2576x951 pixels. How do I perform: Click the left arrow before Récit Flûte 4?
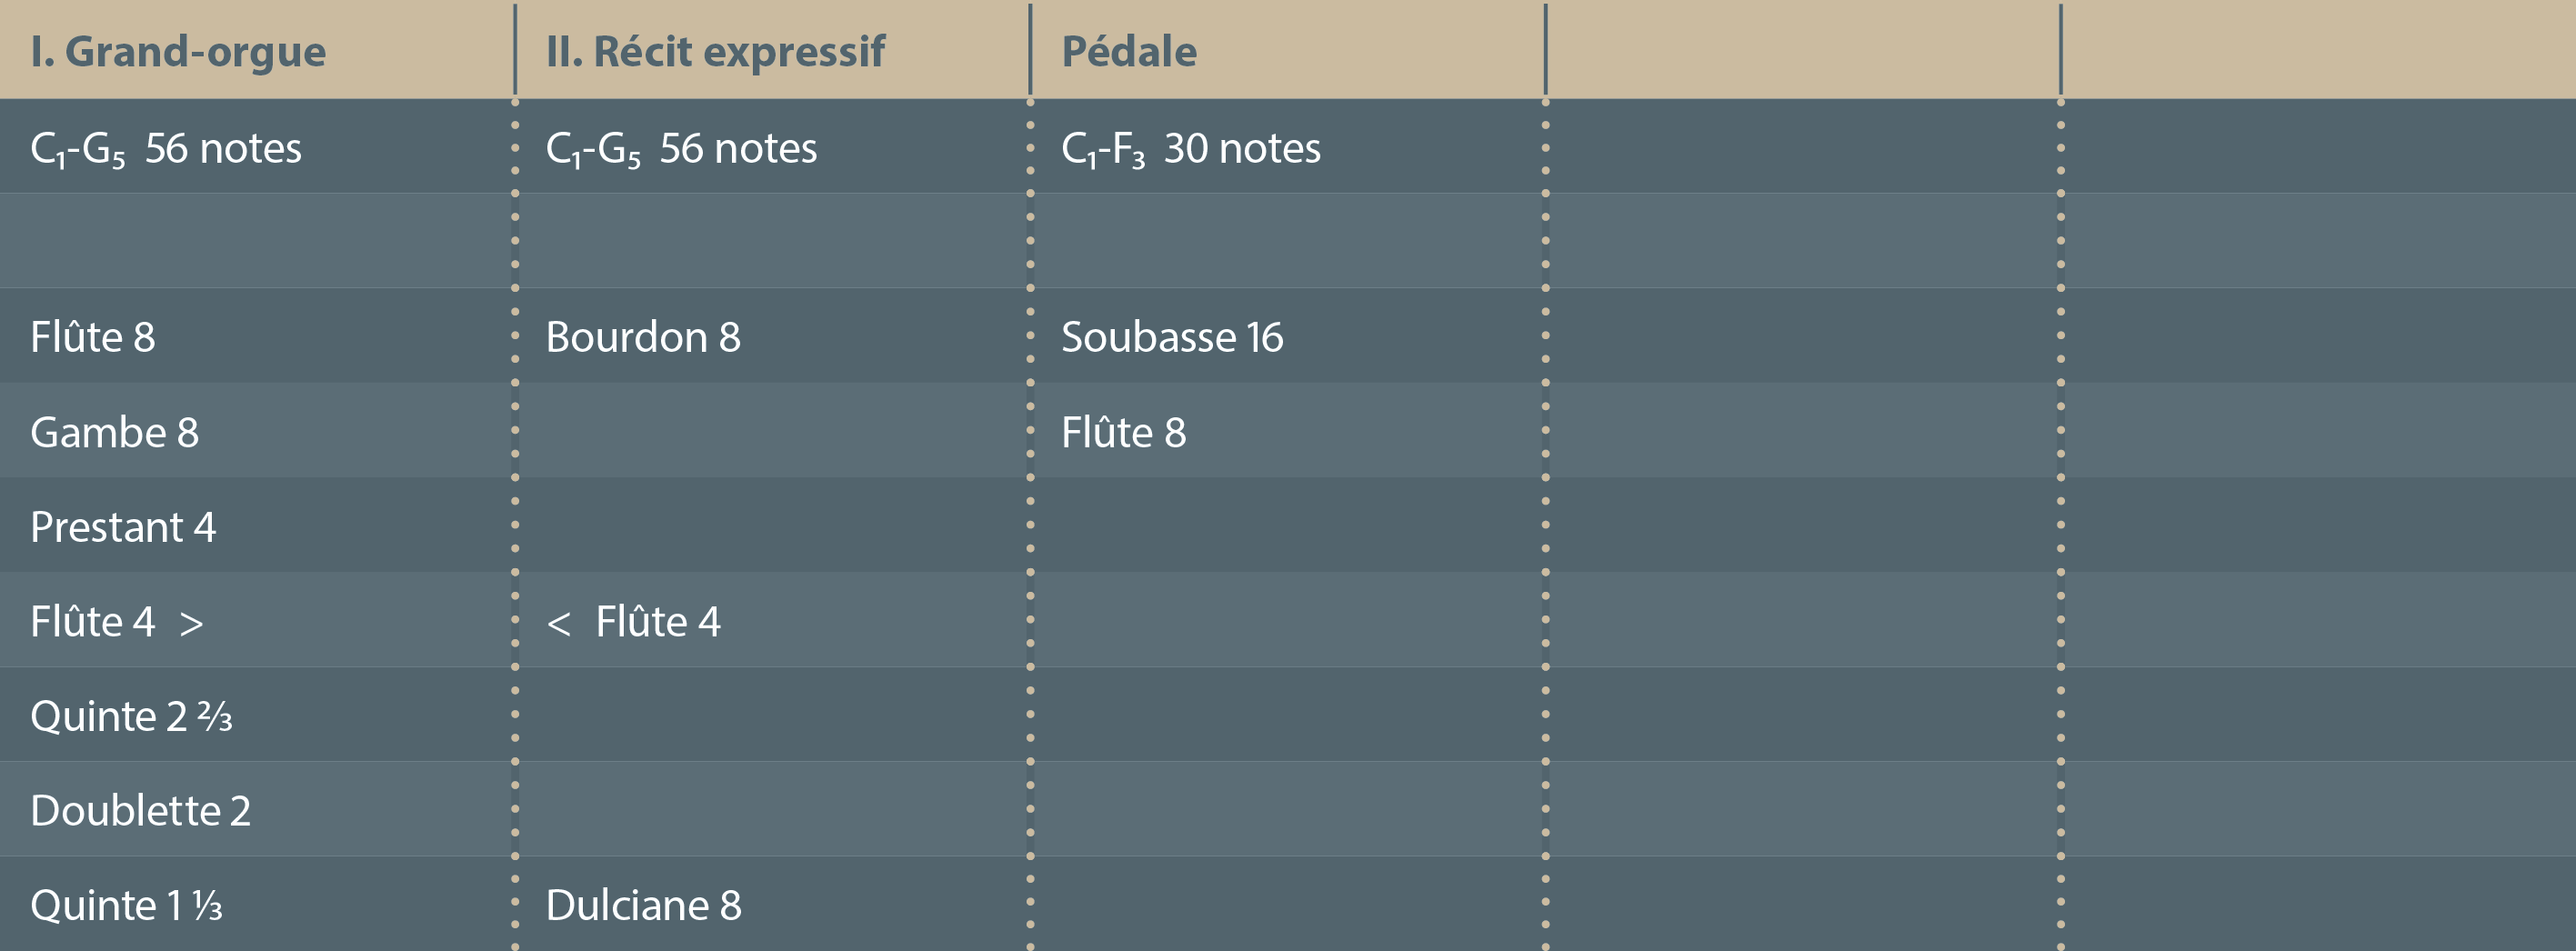click(x=558, y=624)
